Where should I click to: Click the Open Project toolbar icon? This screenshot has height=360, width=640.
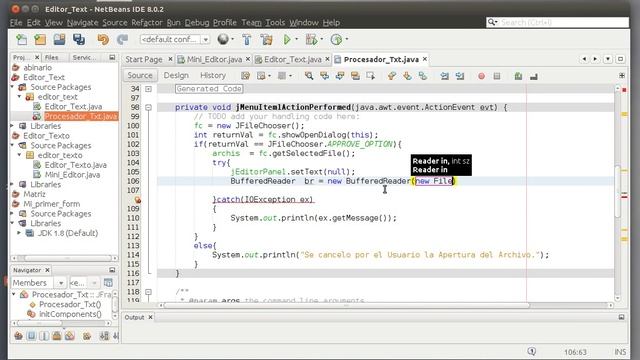59,40
